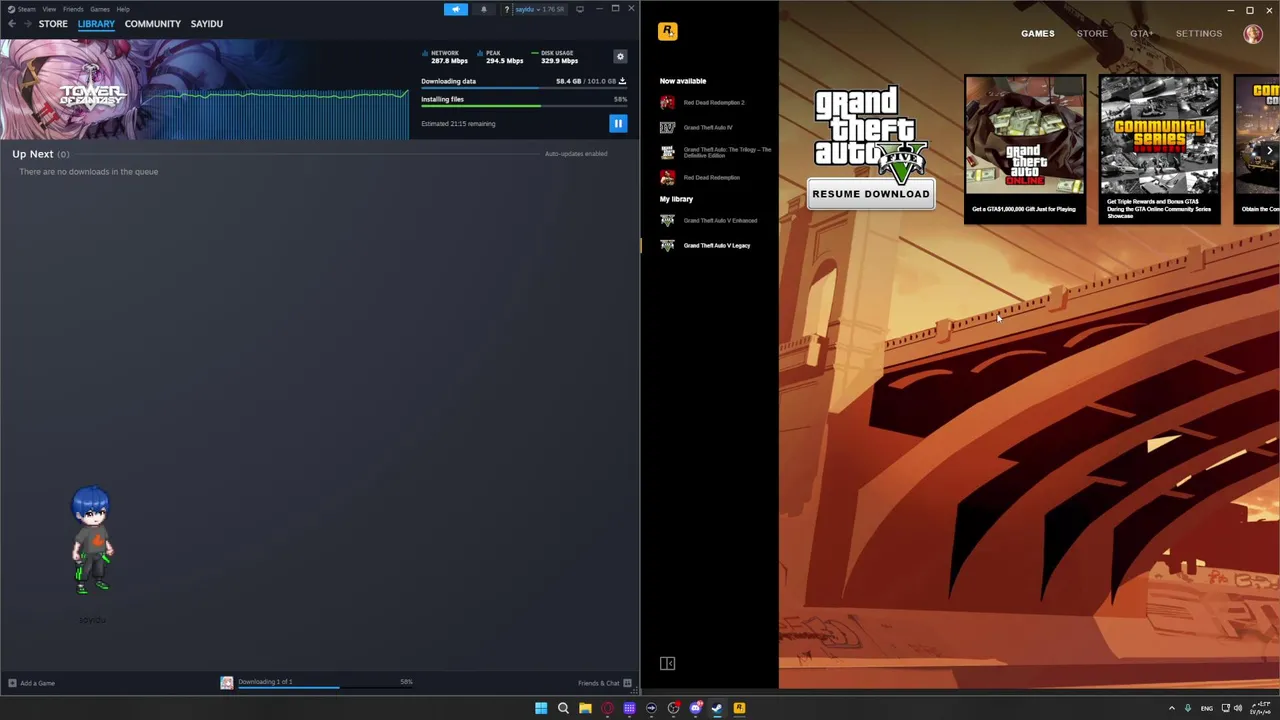This screenshot has height=720, width=1280.
Task: Switch to Steam COMMUNITY tab
Action: pos(153,23)
